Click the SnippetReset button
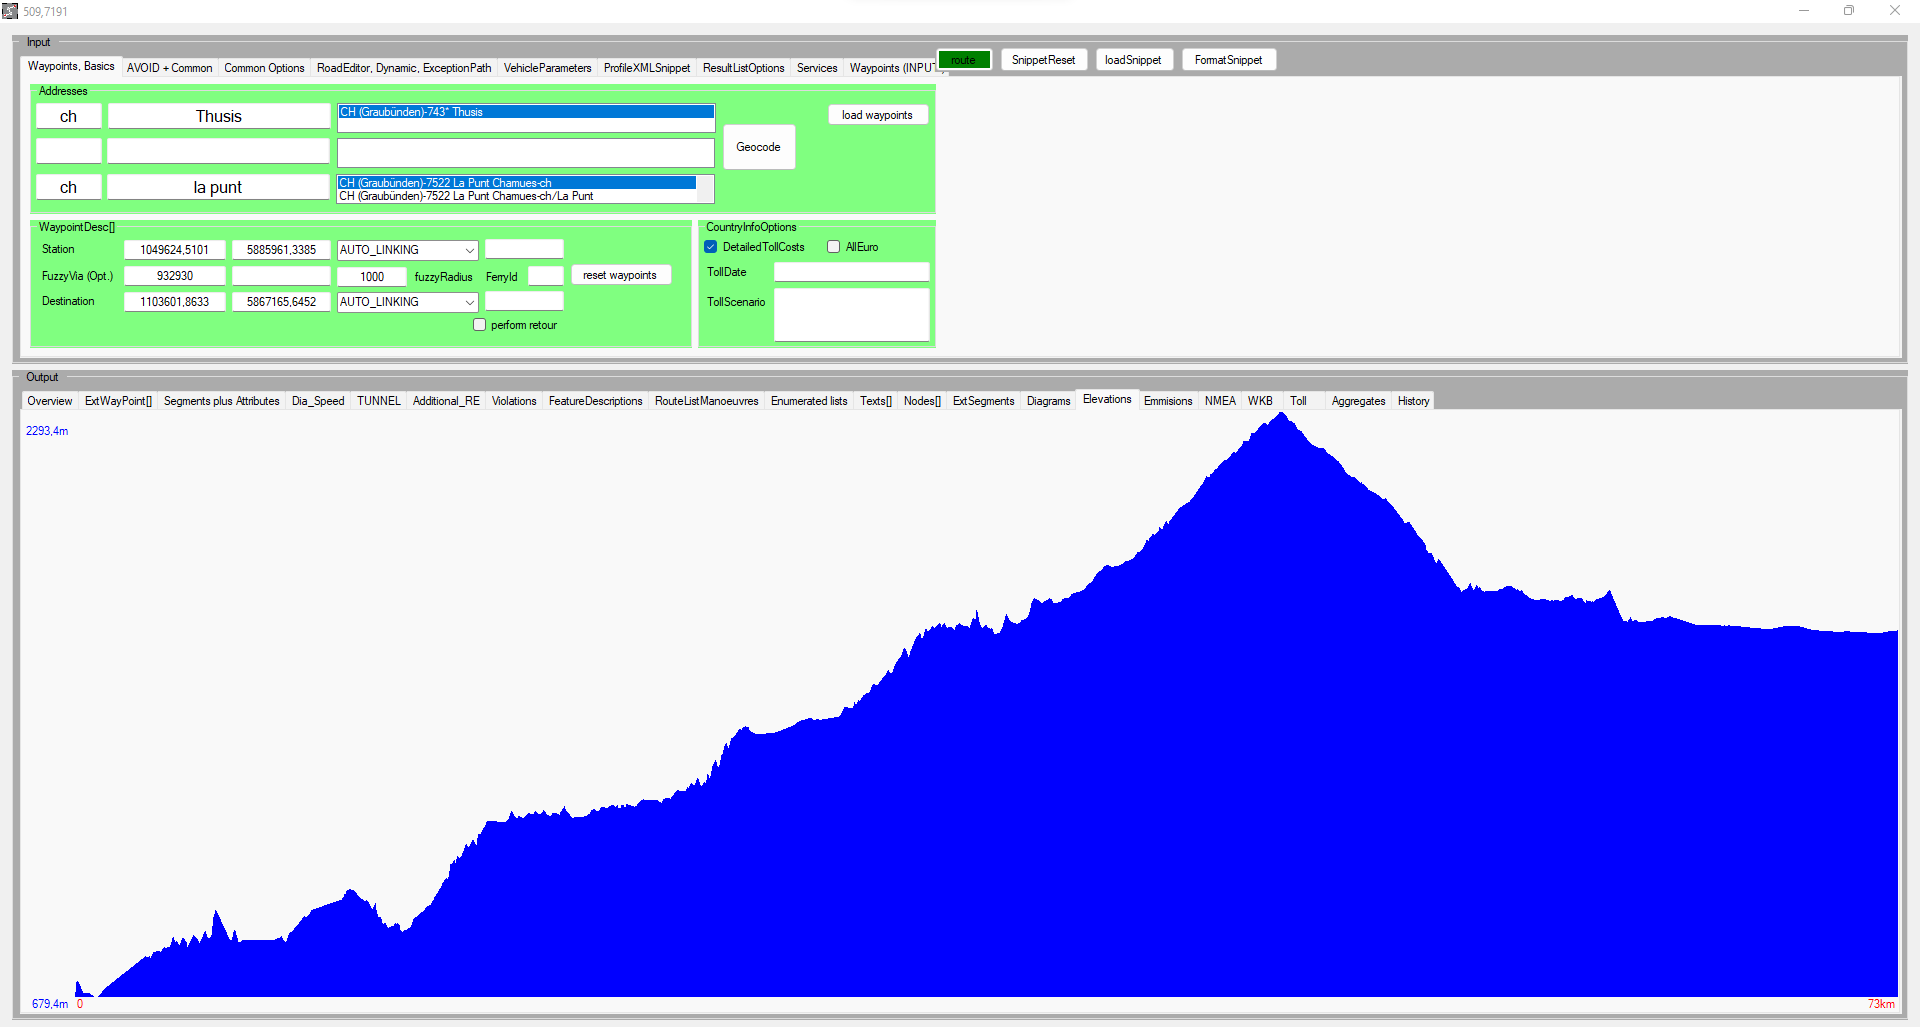 (x=1043, y=60)
